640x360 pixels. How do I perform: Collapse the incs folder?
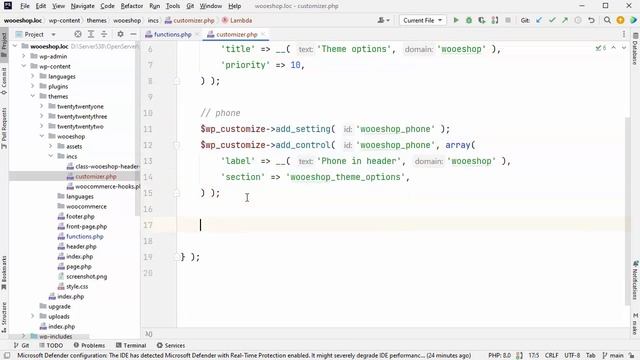51,156
